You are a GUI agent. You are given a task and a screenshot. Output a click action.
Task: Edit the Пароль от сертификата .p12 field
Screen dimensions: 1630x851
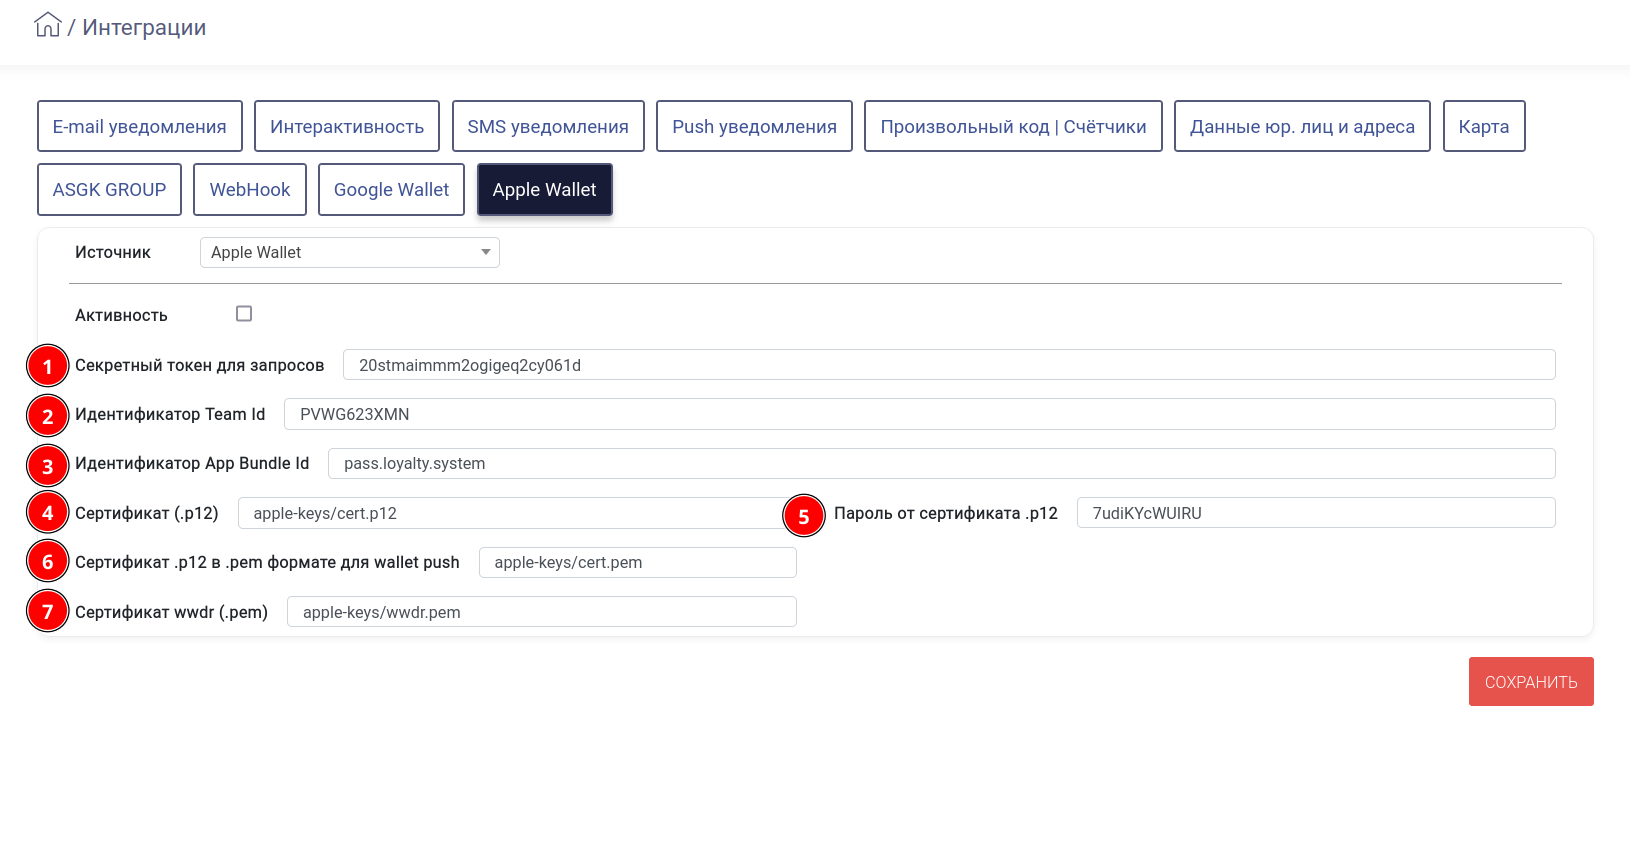[1316, 513]
